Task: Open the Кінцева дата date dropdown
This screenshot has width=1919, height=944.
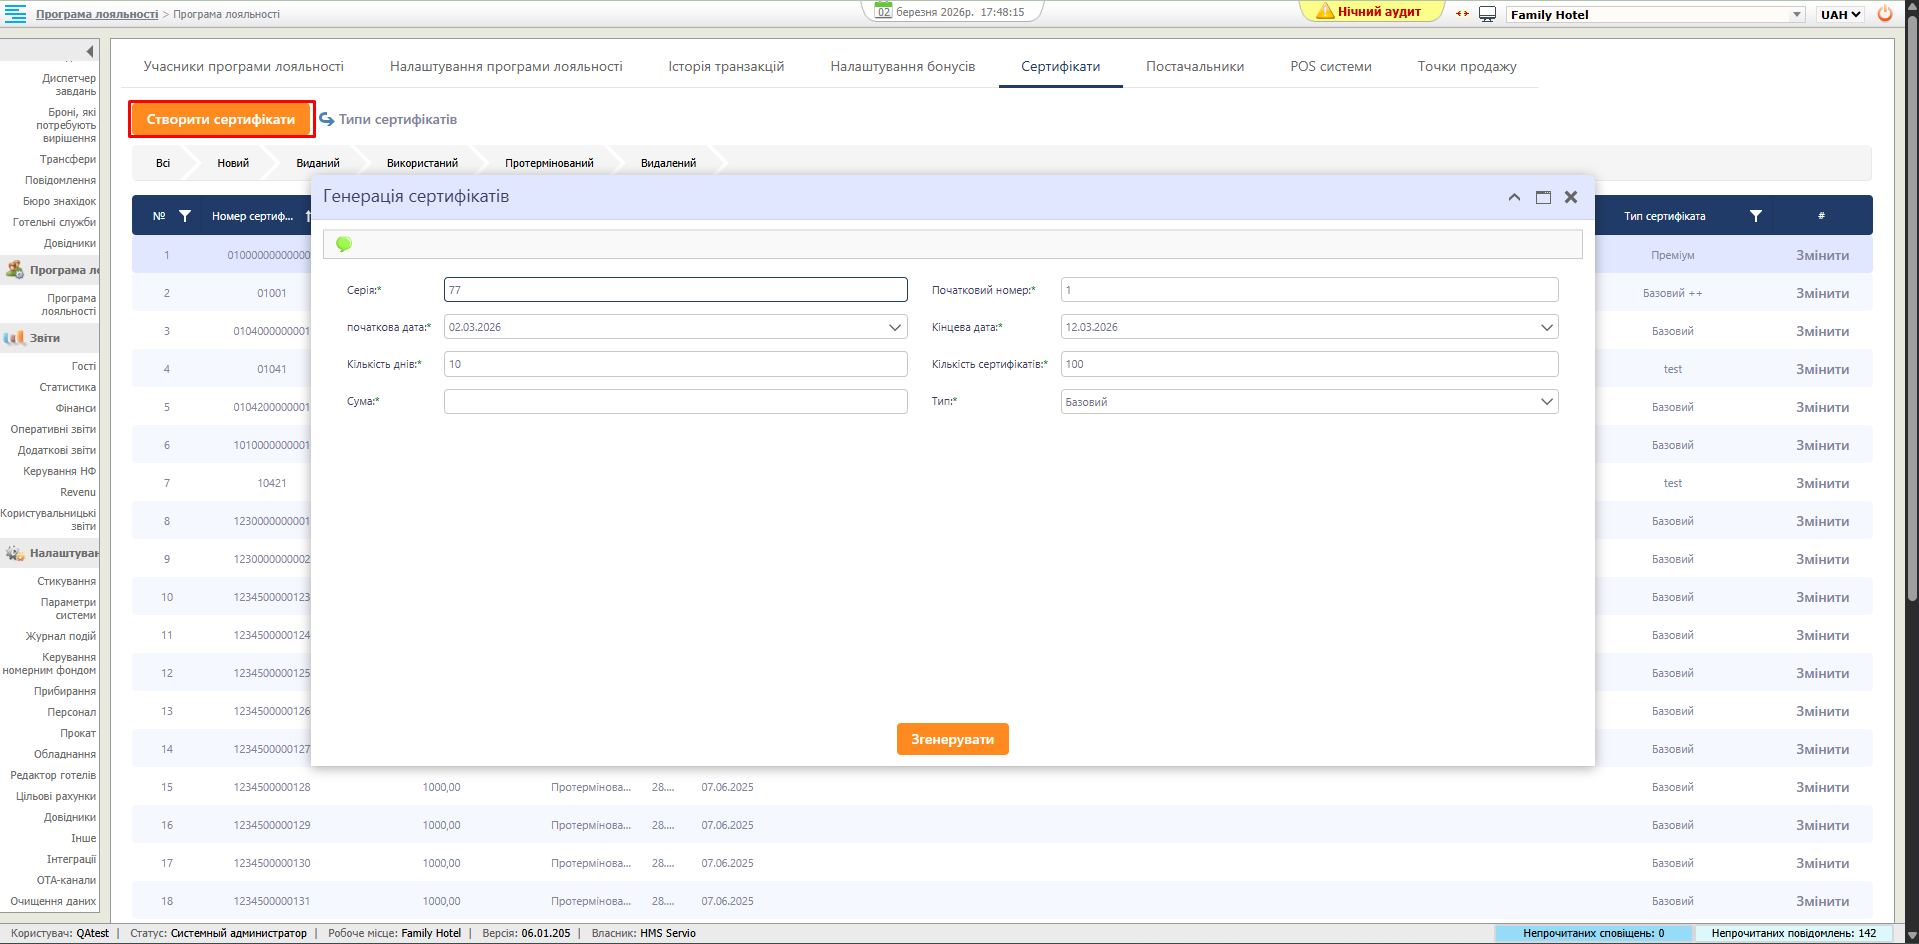Action: pos(1546,327)
